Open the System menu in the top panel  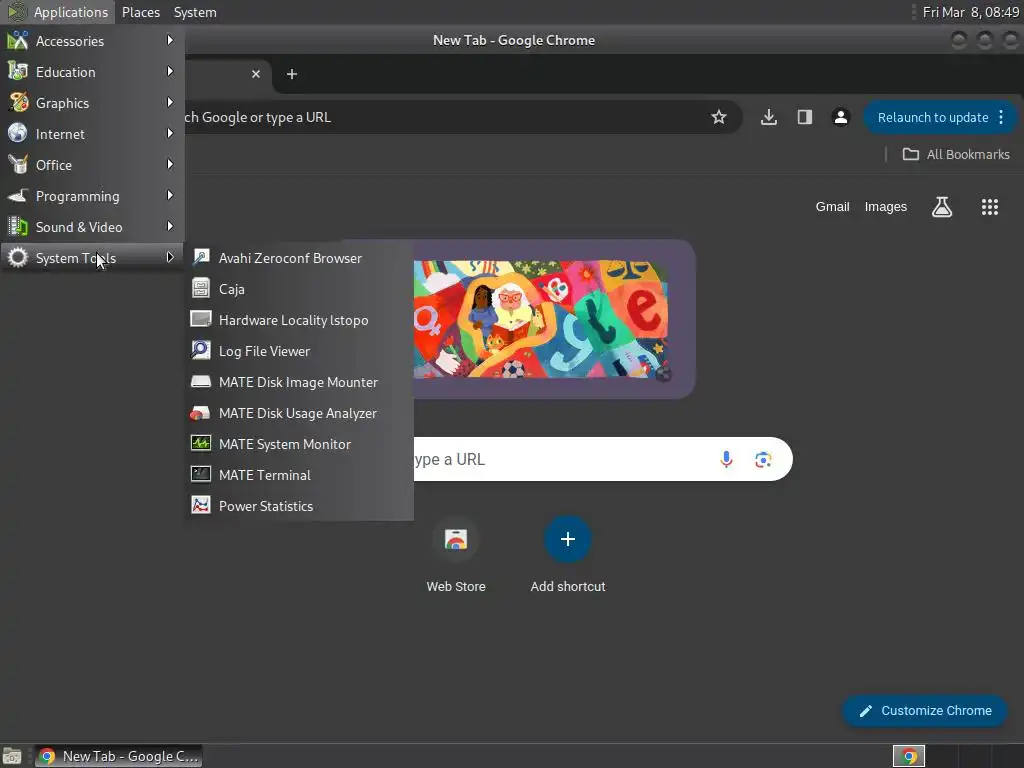pos(195,12)
